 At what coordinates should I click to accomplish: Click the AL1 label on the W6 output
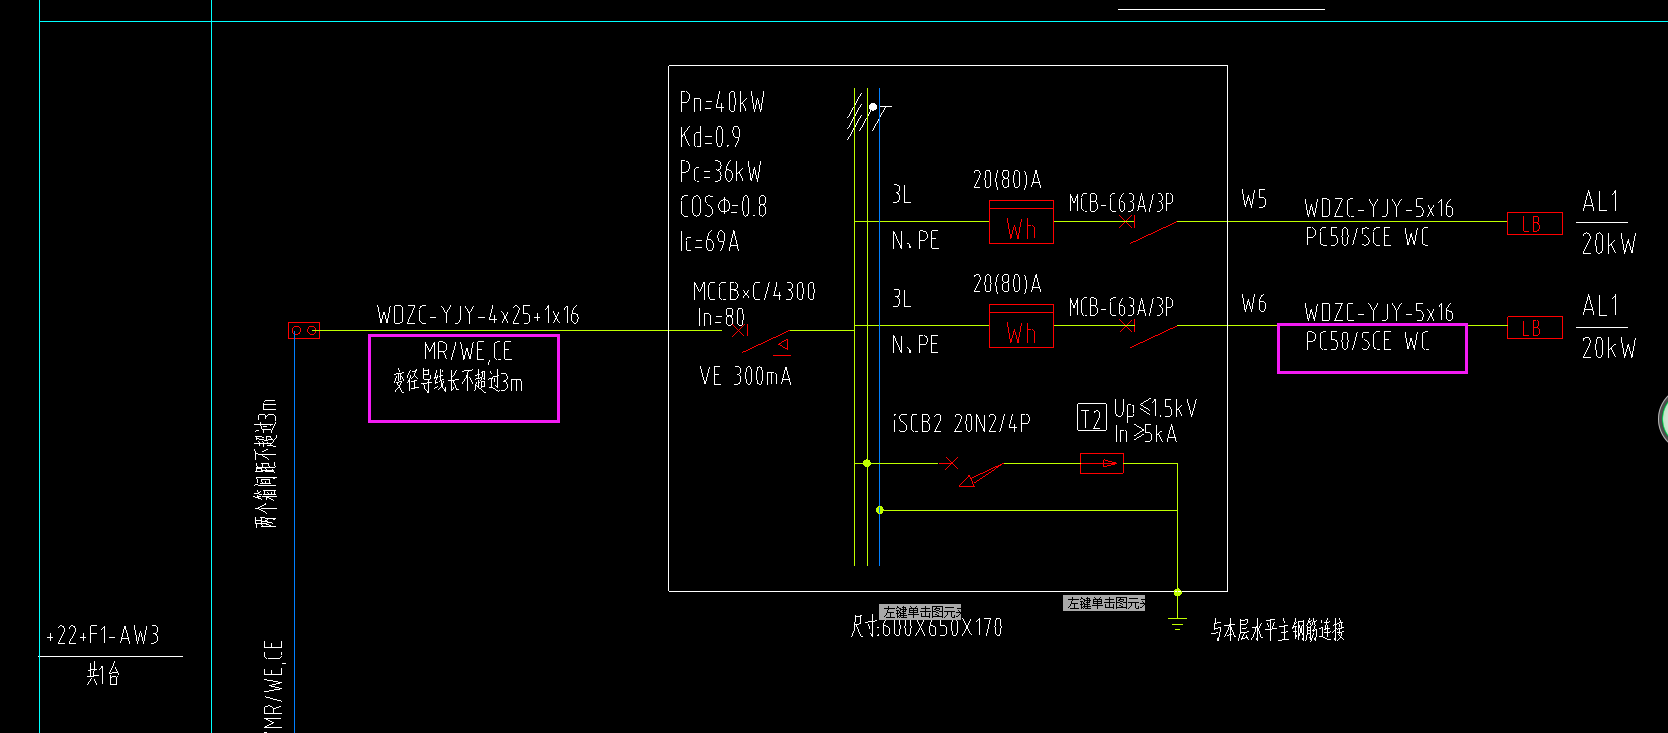(1600, 305)
